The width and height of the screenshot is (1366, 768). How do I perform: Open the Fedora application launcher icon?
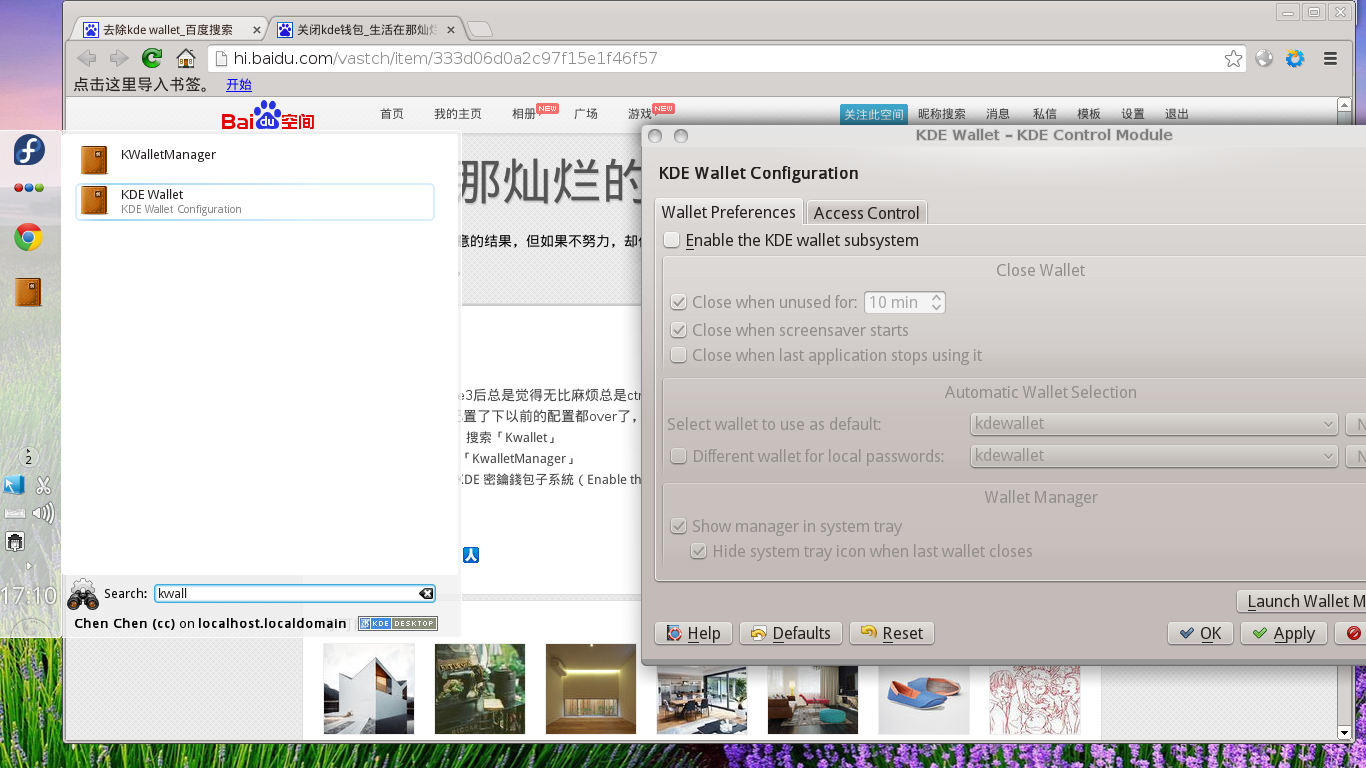pos(29,150)
